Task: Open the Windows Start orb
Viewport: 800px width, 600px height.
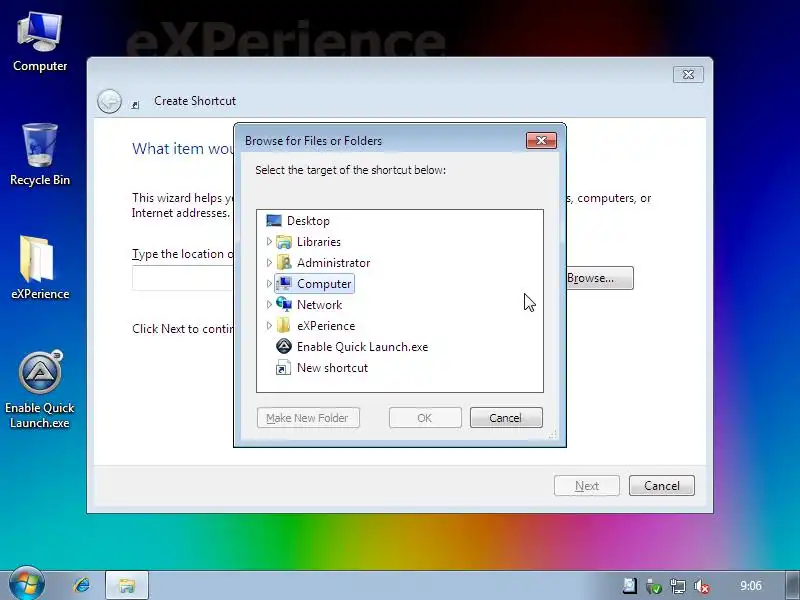Action: [27, 584]
